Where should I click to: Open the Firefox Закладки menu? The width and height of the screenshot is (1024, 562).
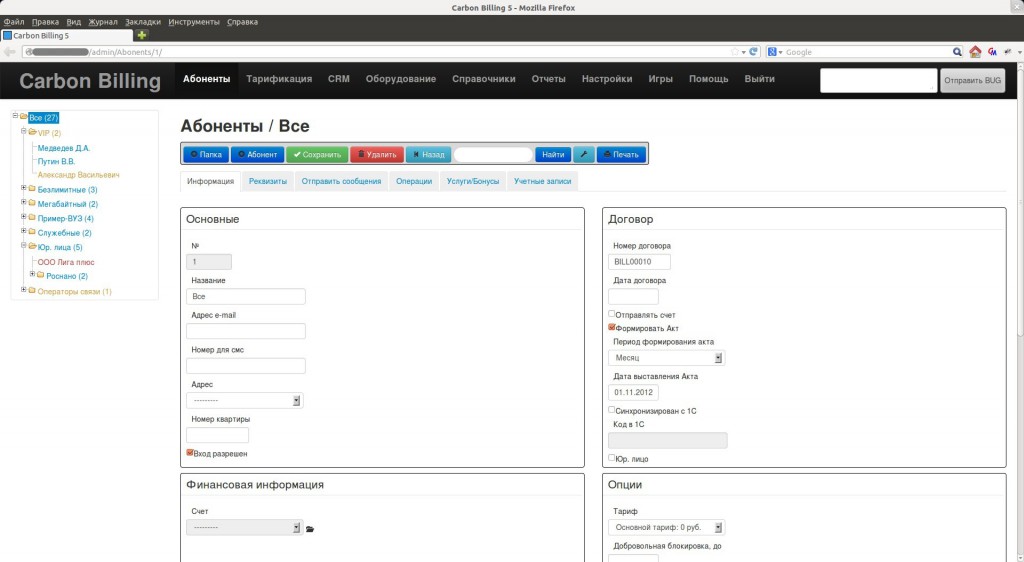click(x=143, y=22)
